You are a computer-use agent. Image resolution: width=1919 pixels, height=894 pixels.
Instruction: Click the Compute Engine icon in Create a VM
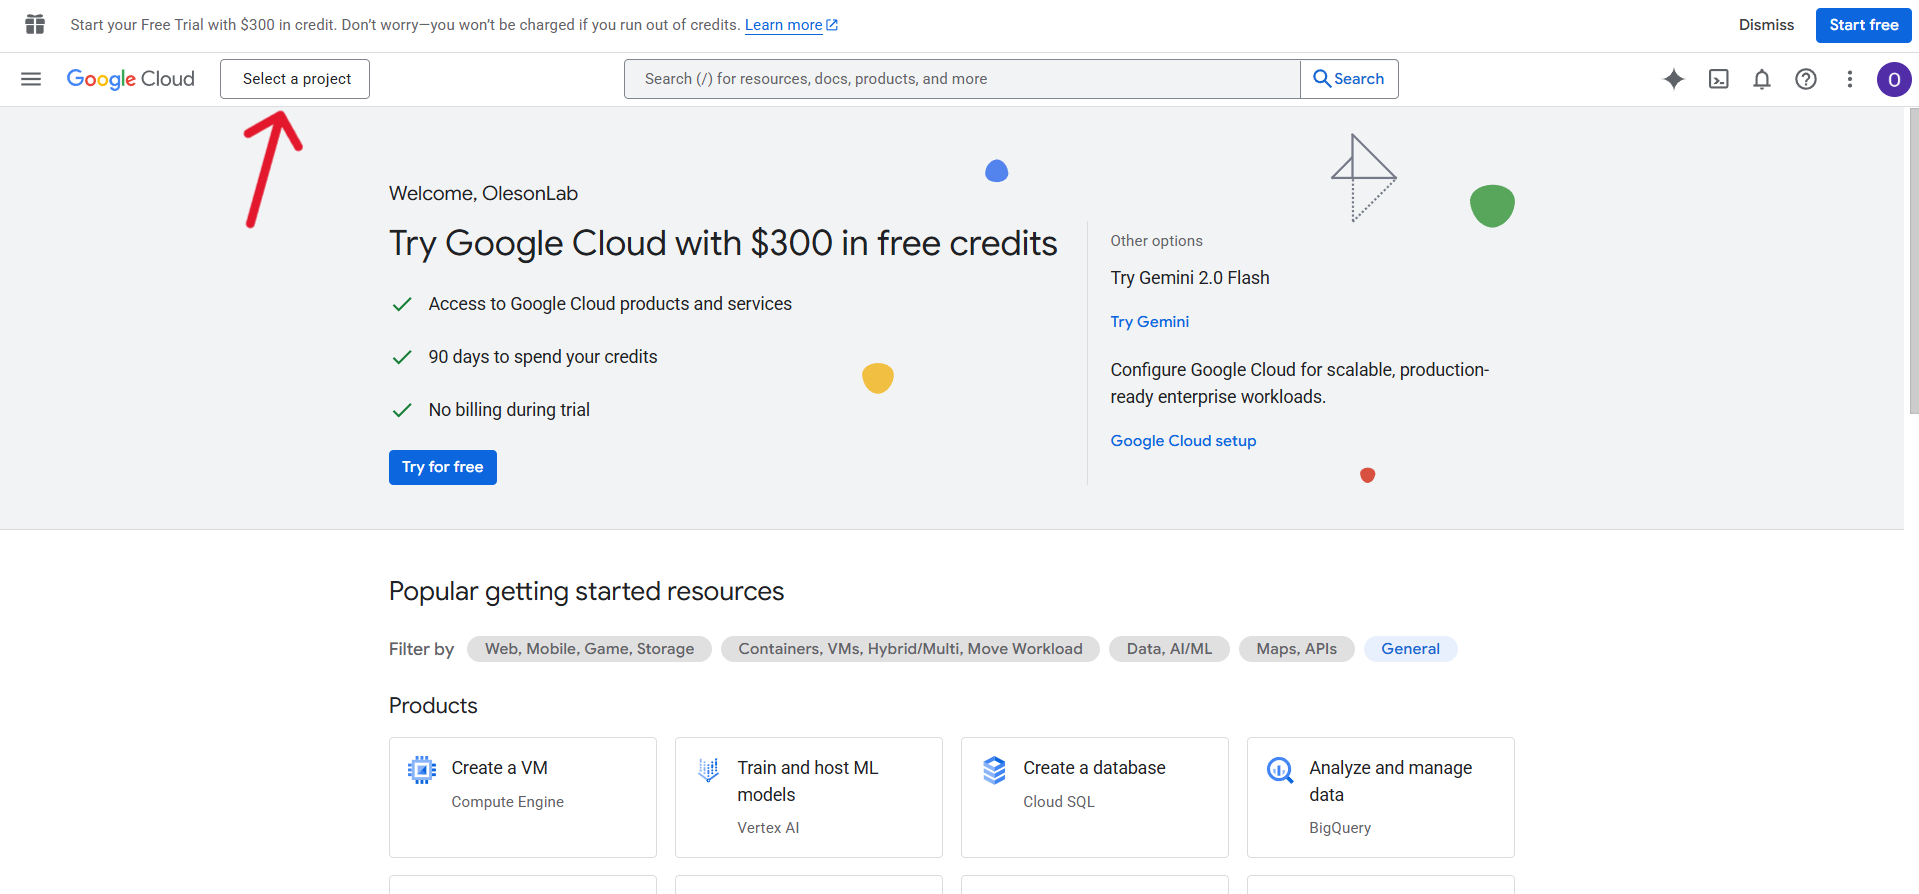[422, 769]
